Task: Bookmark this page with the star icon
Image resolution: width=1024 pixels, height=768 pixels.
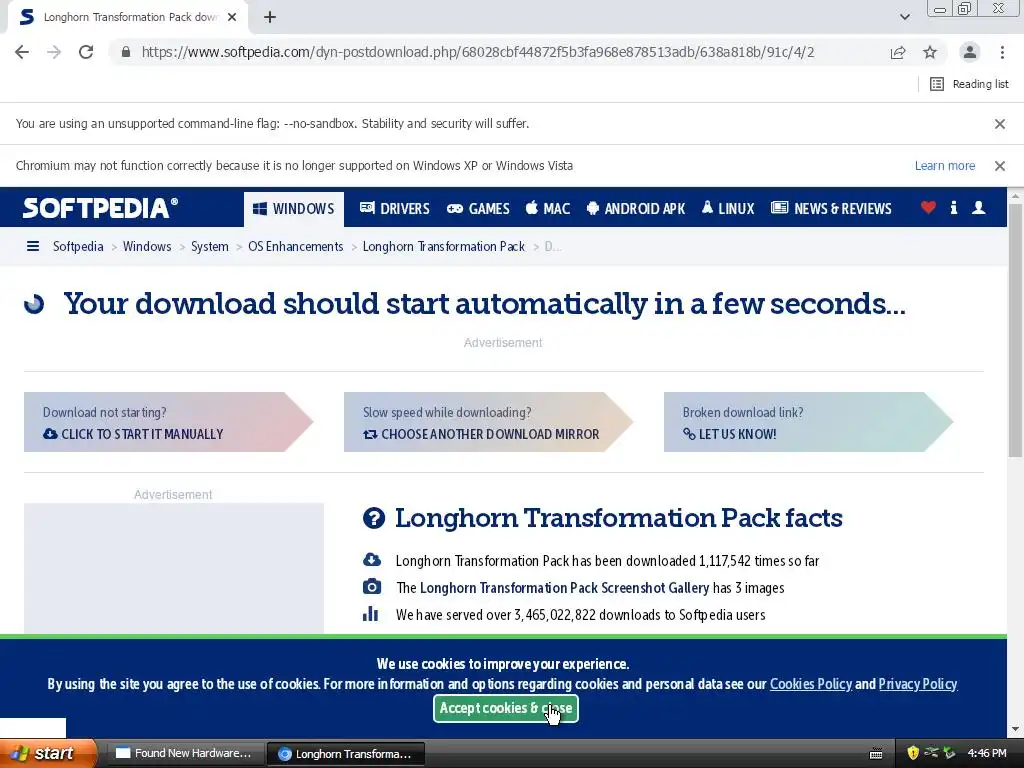Action: 930,52
